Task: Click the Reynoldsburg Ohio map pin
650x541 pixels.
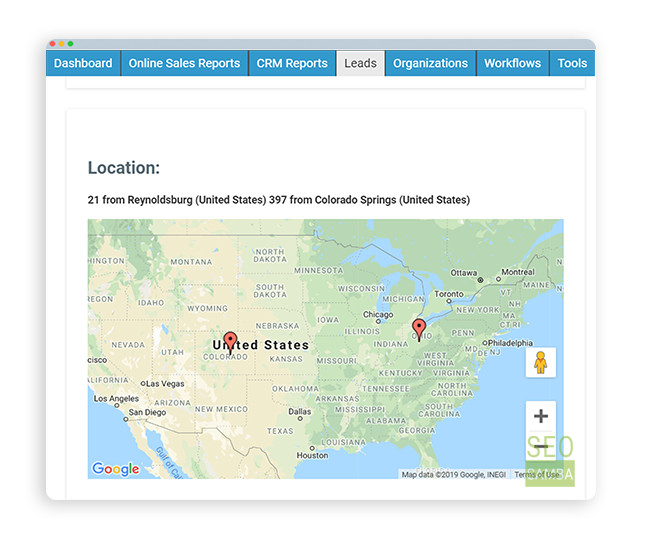Action: 419,330
